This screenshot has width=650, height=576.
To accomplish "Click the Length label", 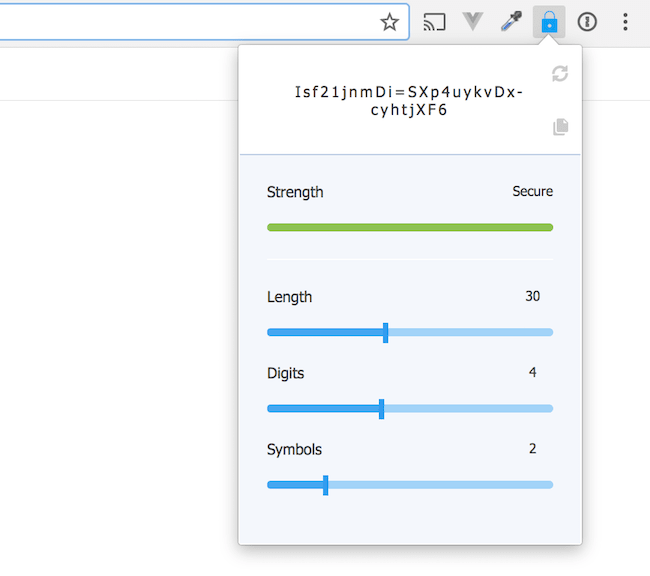I will coord(289,297).
